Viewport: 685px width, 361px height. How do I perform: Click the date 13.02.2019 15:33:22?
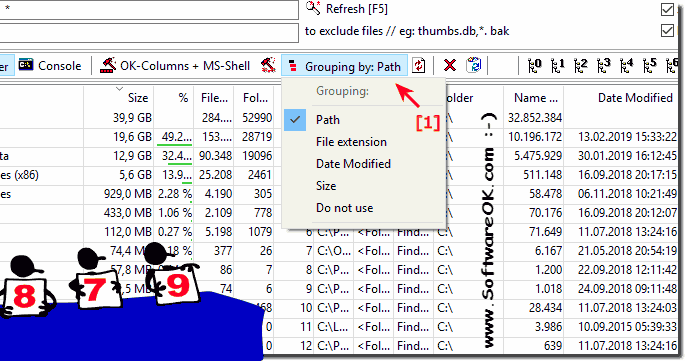pos(627,137)
